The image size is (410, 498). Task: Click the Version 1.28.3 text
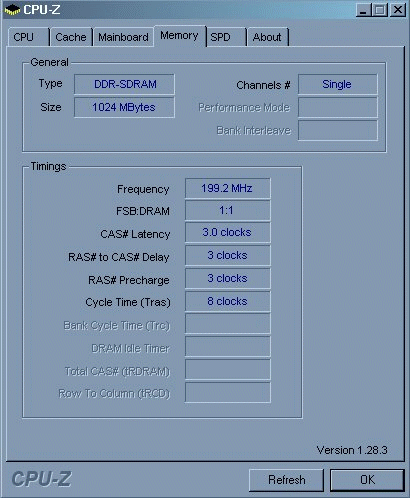click(352, 450)
